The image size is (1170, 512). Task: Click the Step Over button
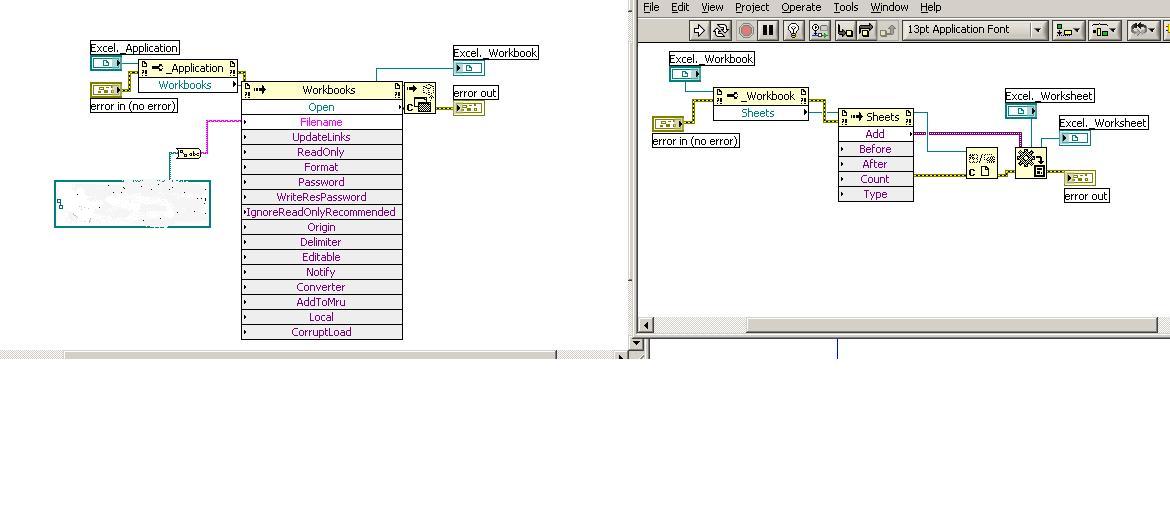[866, 30]
